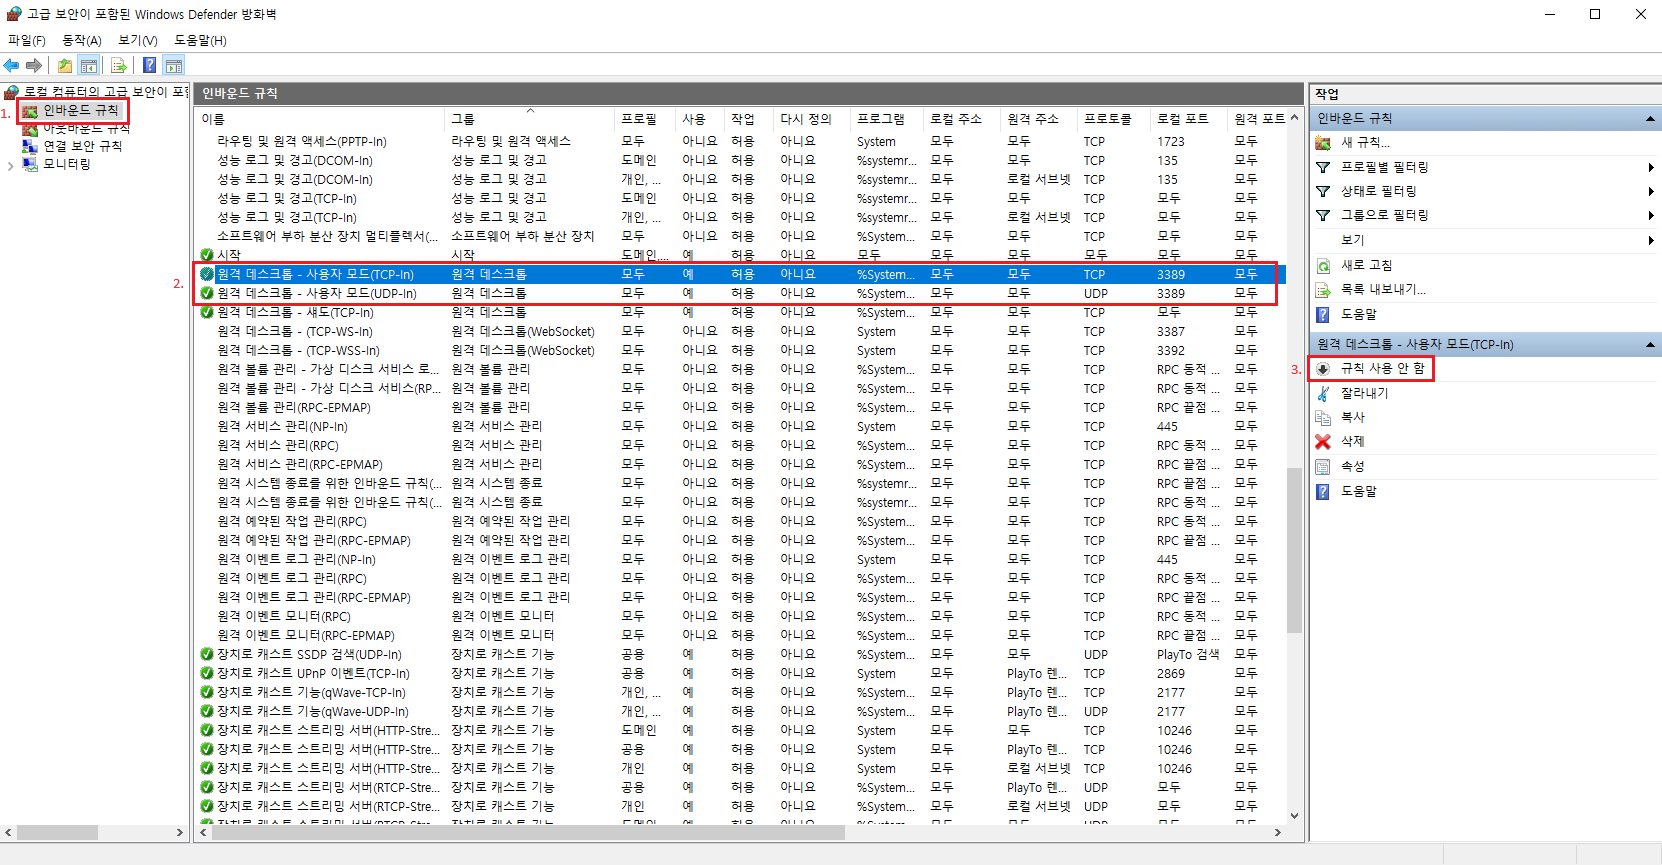This screenshot has height=865, width=1662.
Task: Click the rules list scroll-down arrow
Action: click(x=1294, y=815)
